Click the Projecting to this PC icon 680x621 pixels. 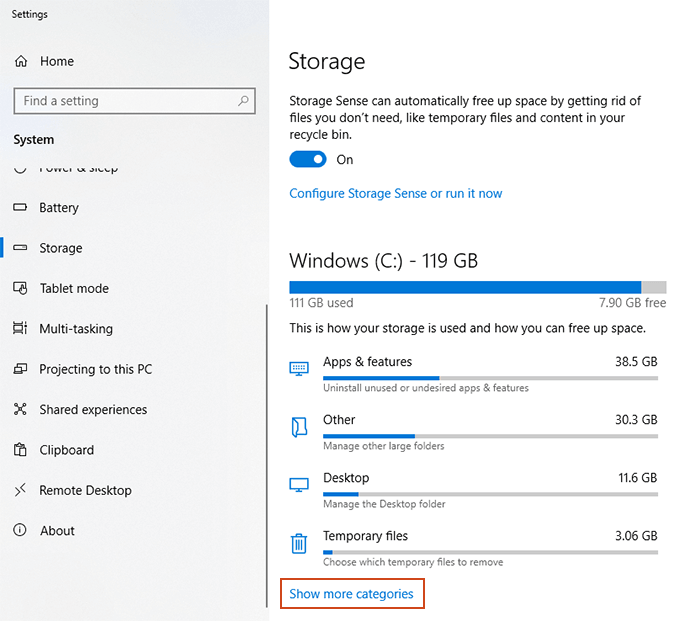[20, 369]
